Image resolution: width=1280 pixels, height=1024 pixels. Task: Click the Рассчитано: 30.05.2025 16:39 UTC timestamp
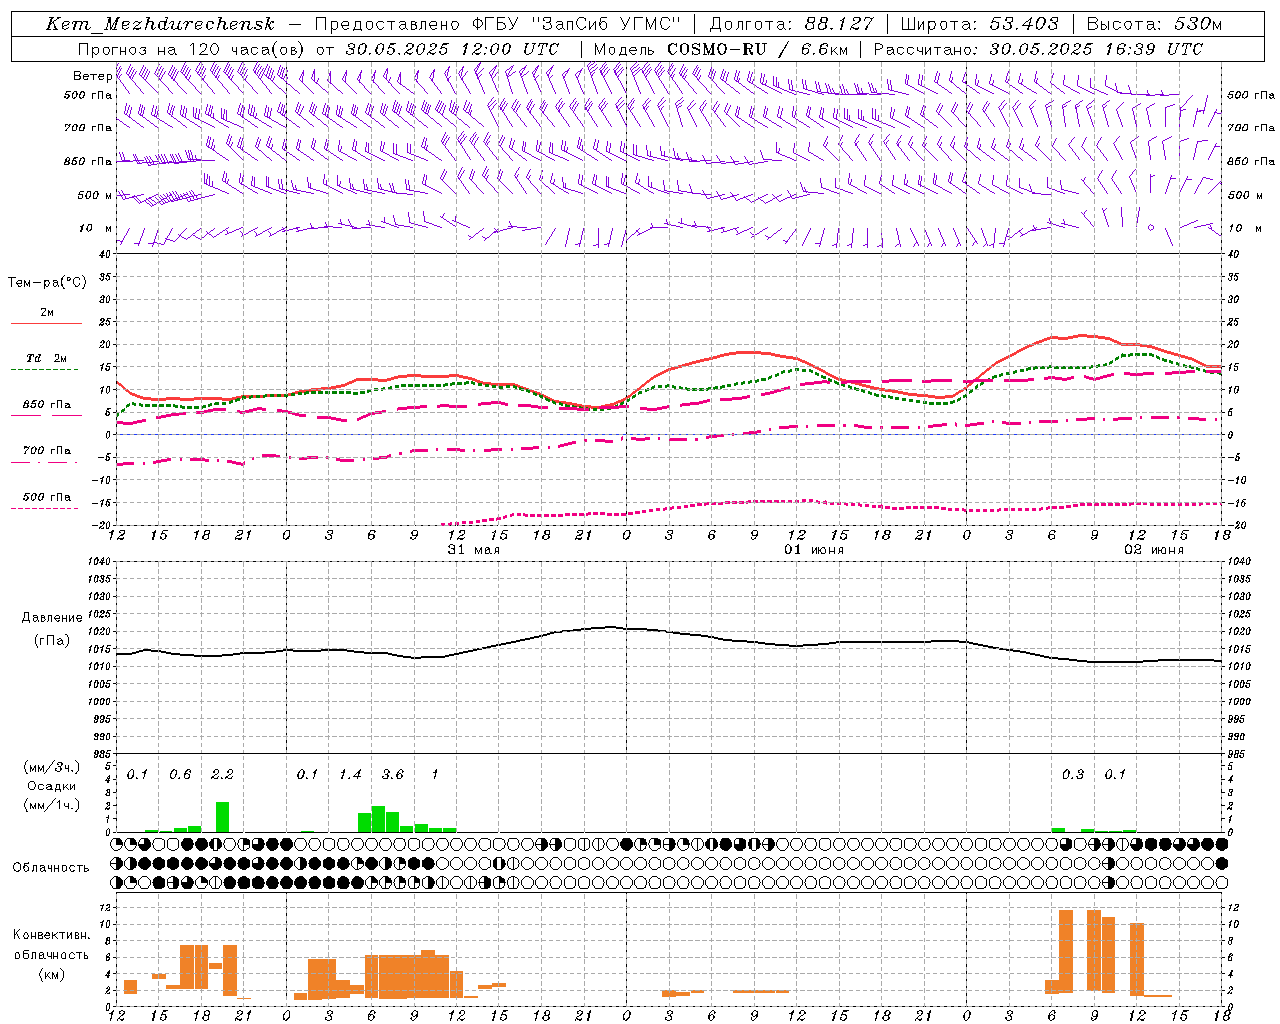[x=1038, y=48]
